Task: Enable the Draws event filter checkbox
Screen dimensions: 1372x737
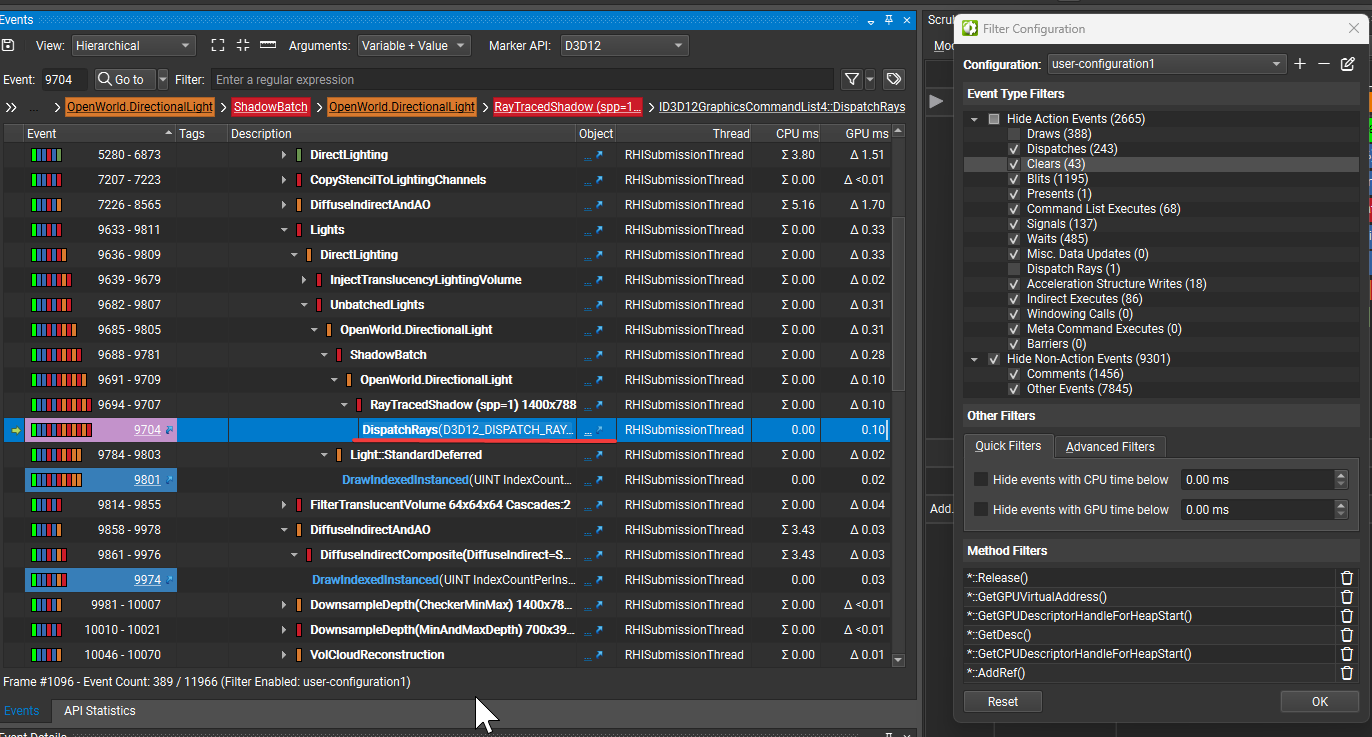Action: click(1014, 134)
